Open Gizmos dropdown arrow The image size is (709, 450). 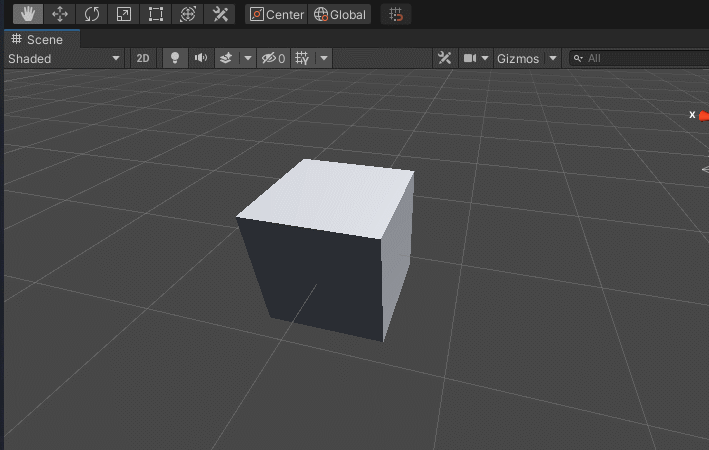coord(553,58)
